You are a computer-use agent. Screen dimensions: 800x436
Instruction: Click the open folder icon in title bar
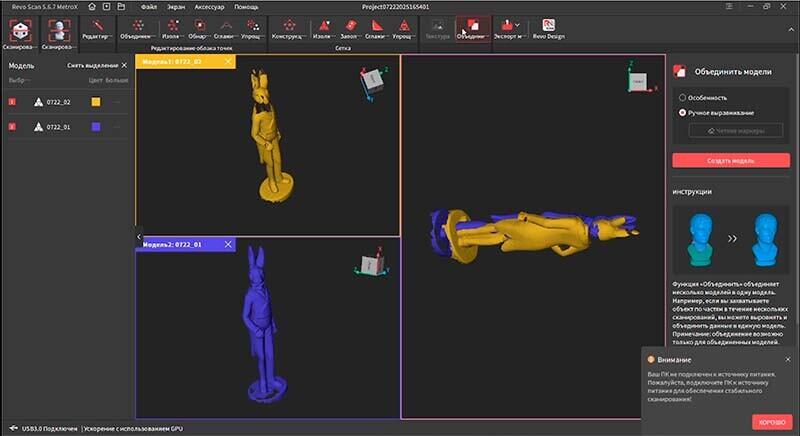[121, 7]
